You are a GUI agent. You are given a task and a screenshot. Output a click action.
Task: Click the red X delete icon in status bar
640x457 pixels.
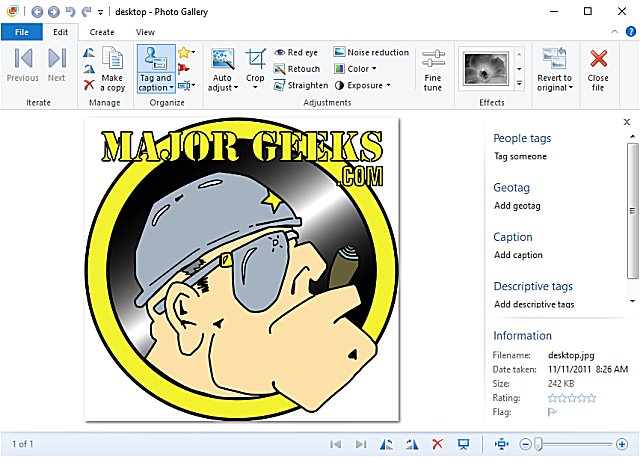point(437,443)
